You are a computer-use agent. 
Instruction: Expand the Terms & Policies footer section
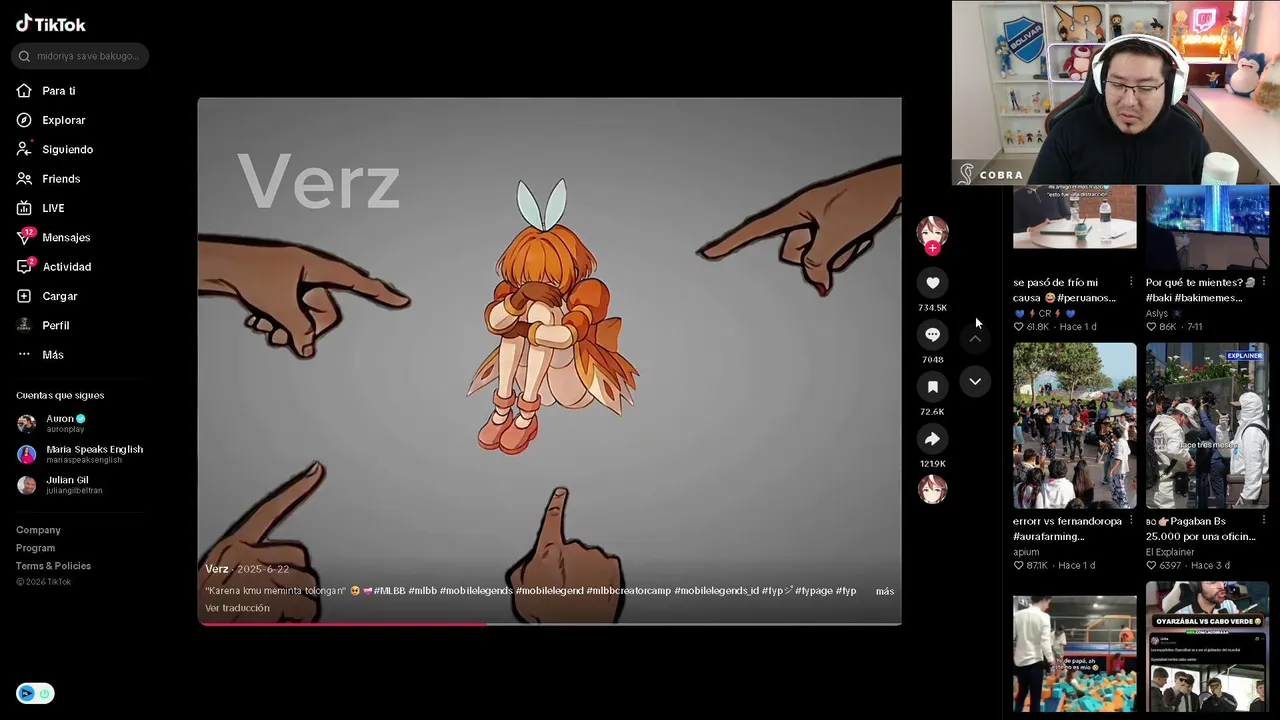tap(53, 566)
